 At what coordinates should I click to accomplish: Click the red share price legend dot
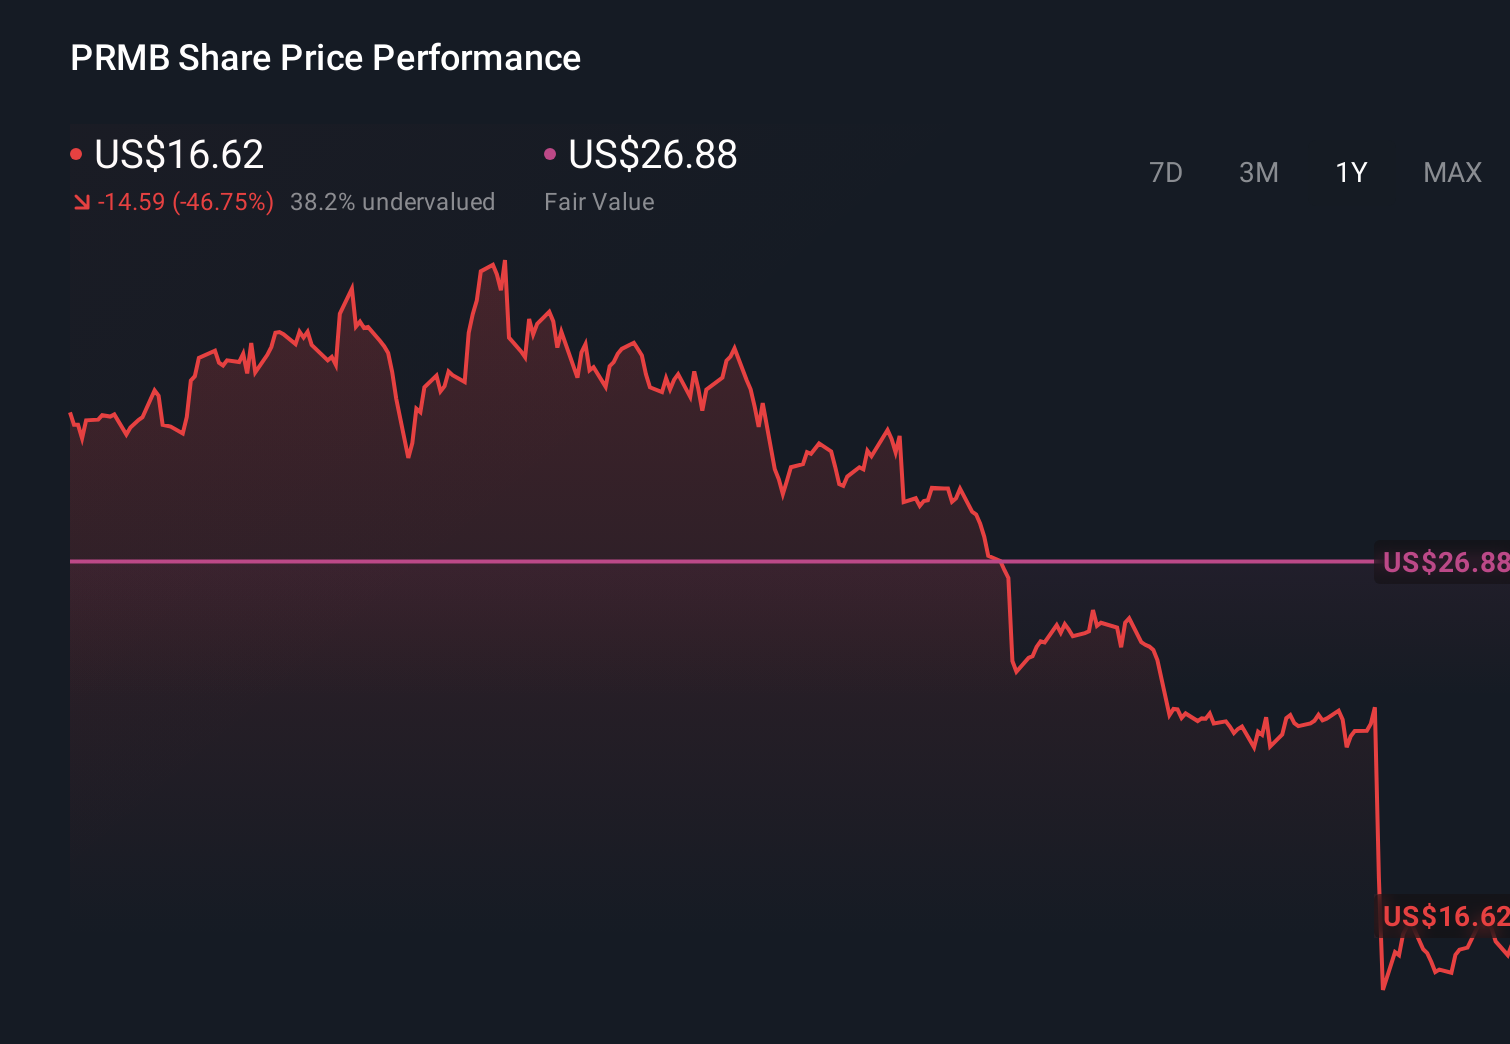pos(78,152)
